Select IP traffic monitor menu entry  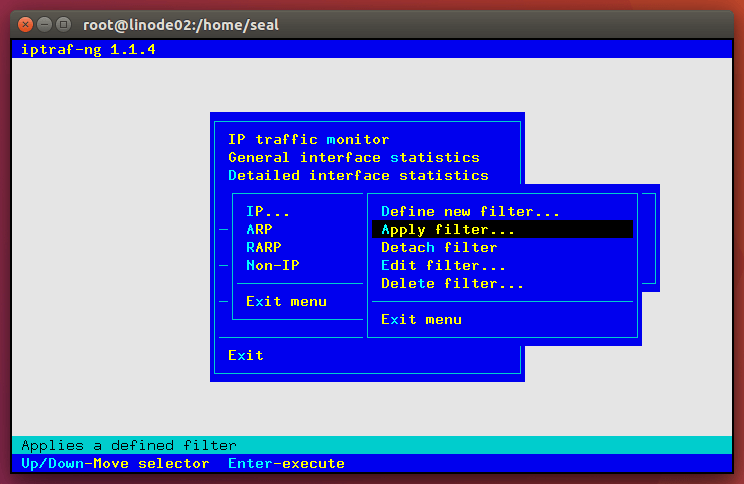[308, 139]
